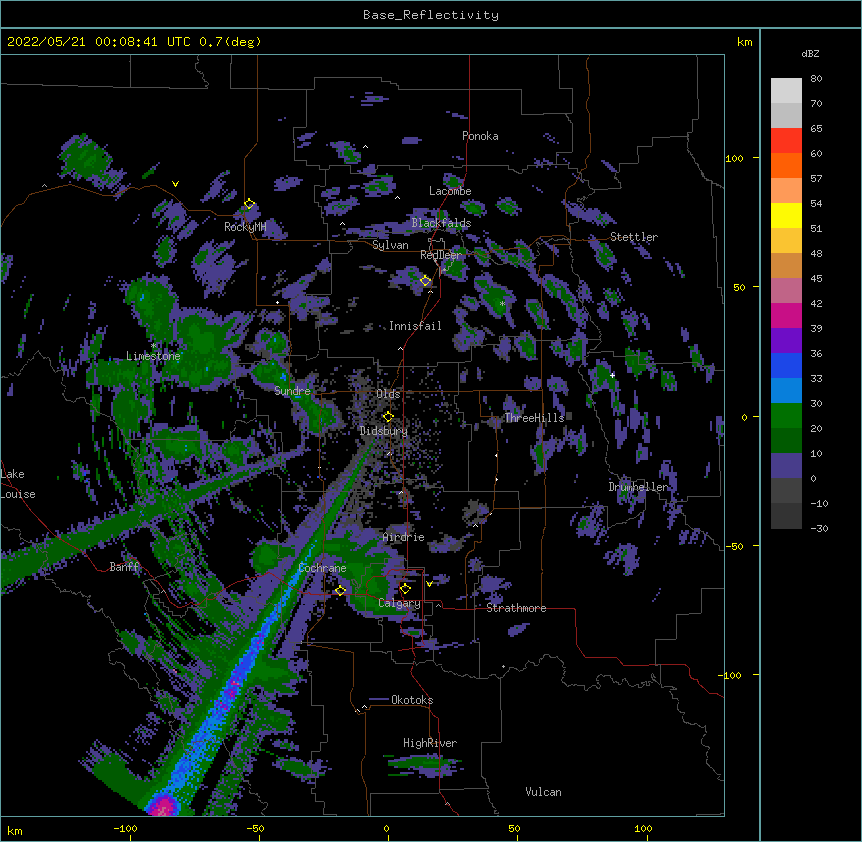
Task: Click the Sundre town label
Action: (292, 391)
